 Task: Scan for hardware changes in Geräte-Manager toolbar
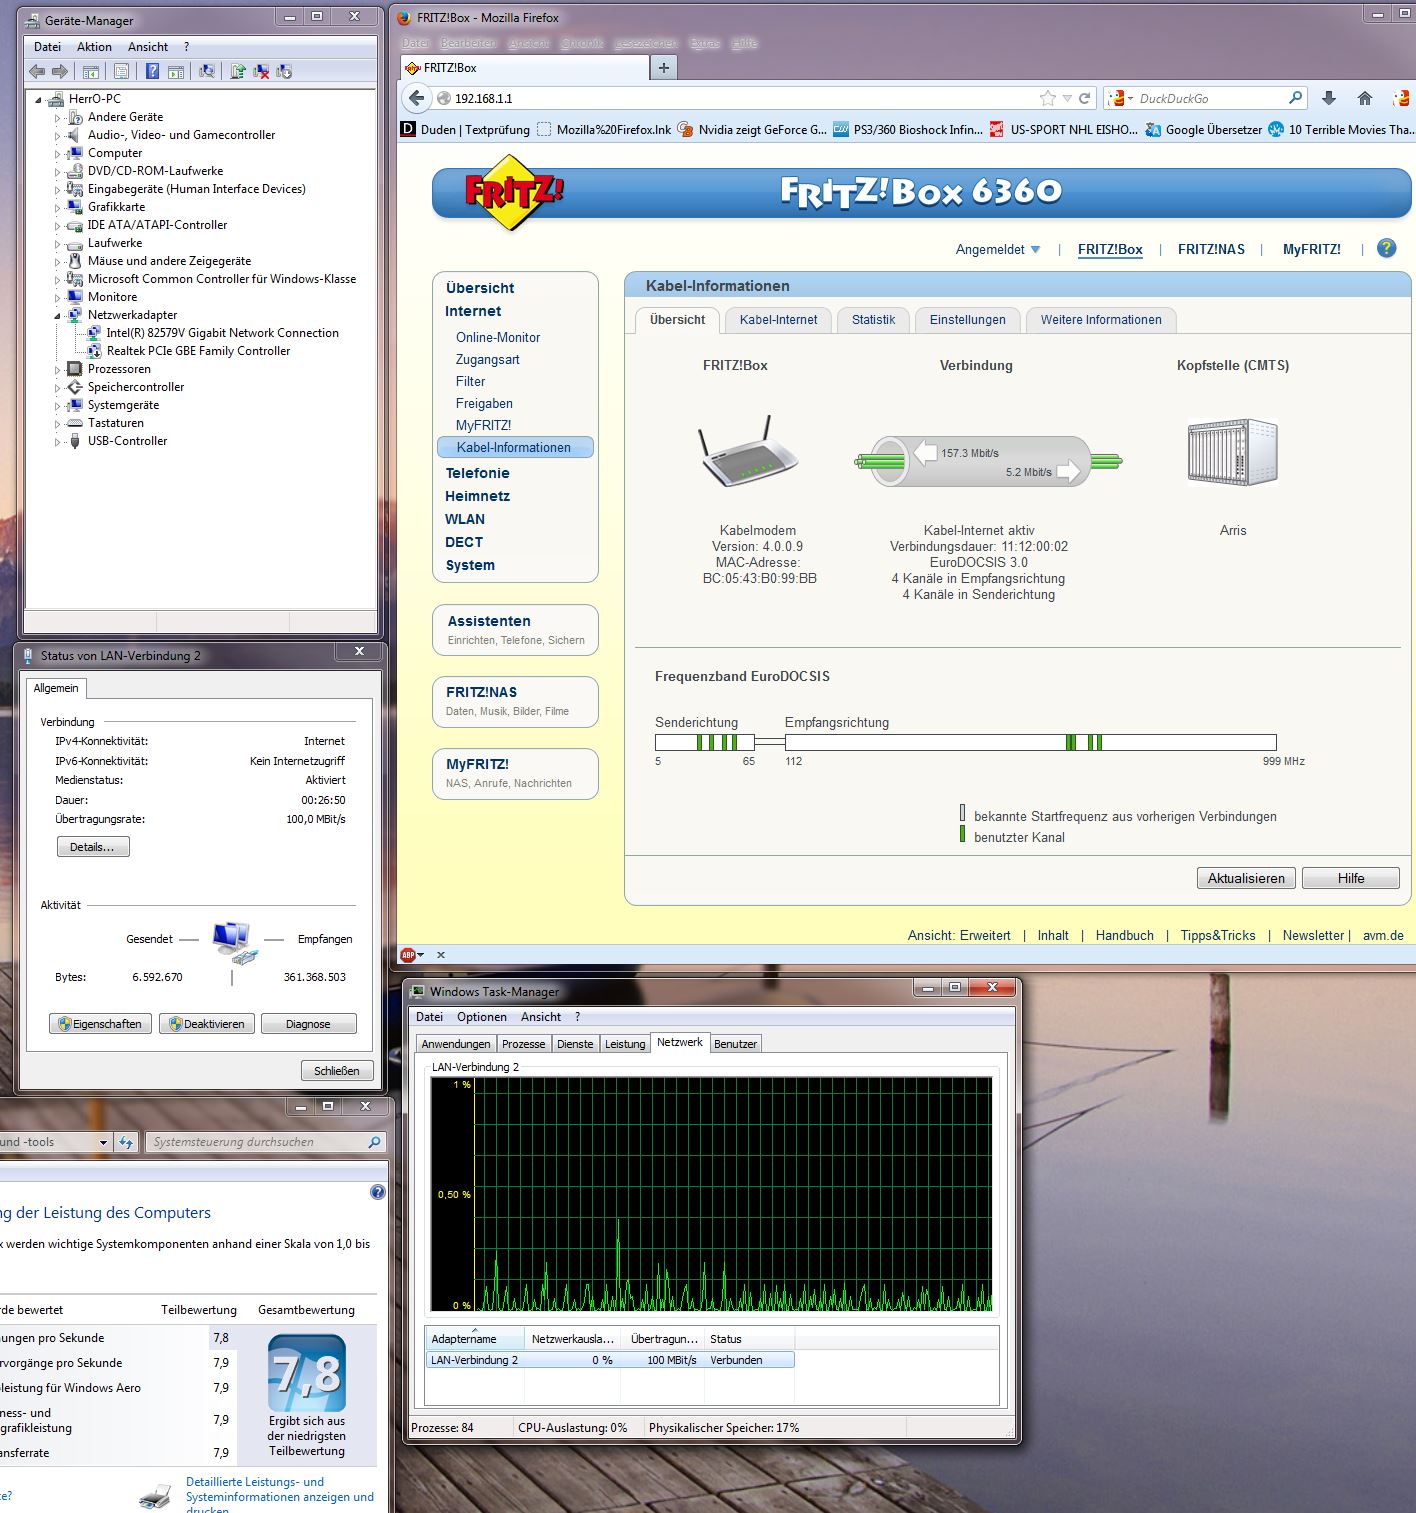click(x=207, y=71)
